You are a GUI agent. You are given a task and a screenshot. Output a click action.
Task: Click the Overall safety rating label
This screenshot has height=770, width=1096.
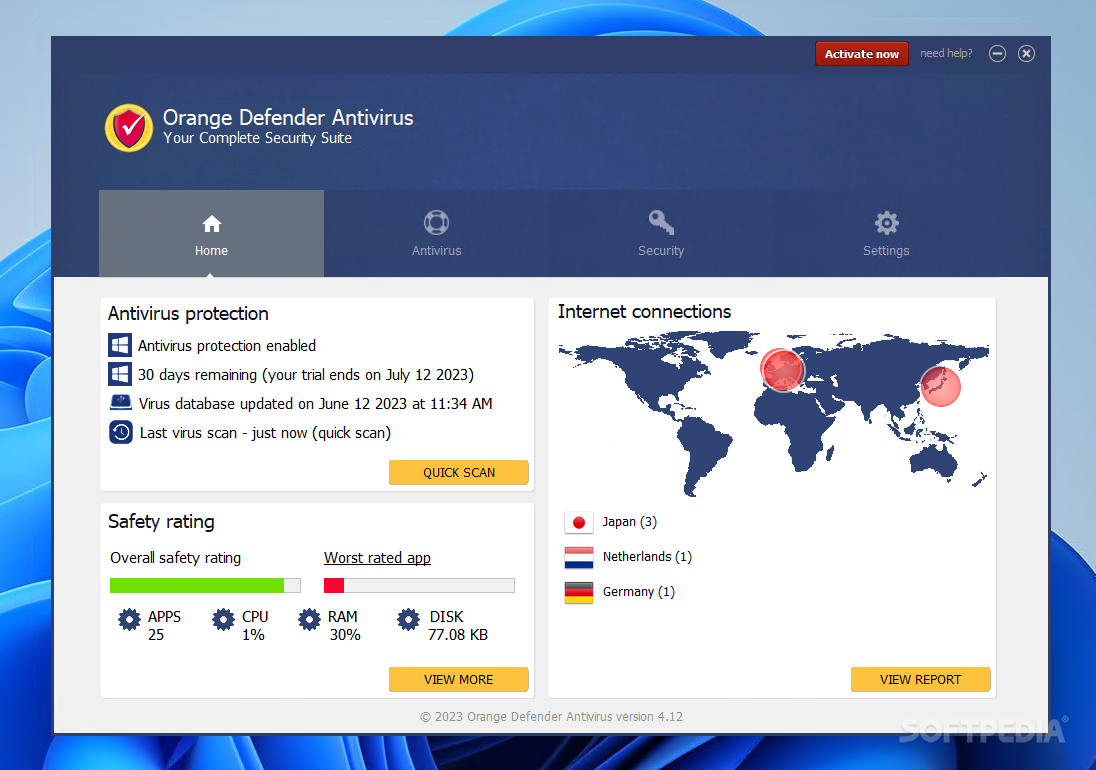click(175, 558)
